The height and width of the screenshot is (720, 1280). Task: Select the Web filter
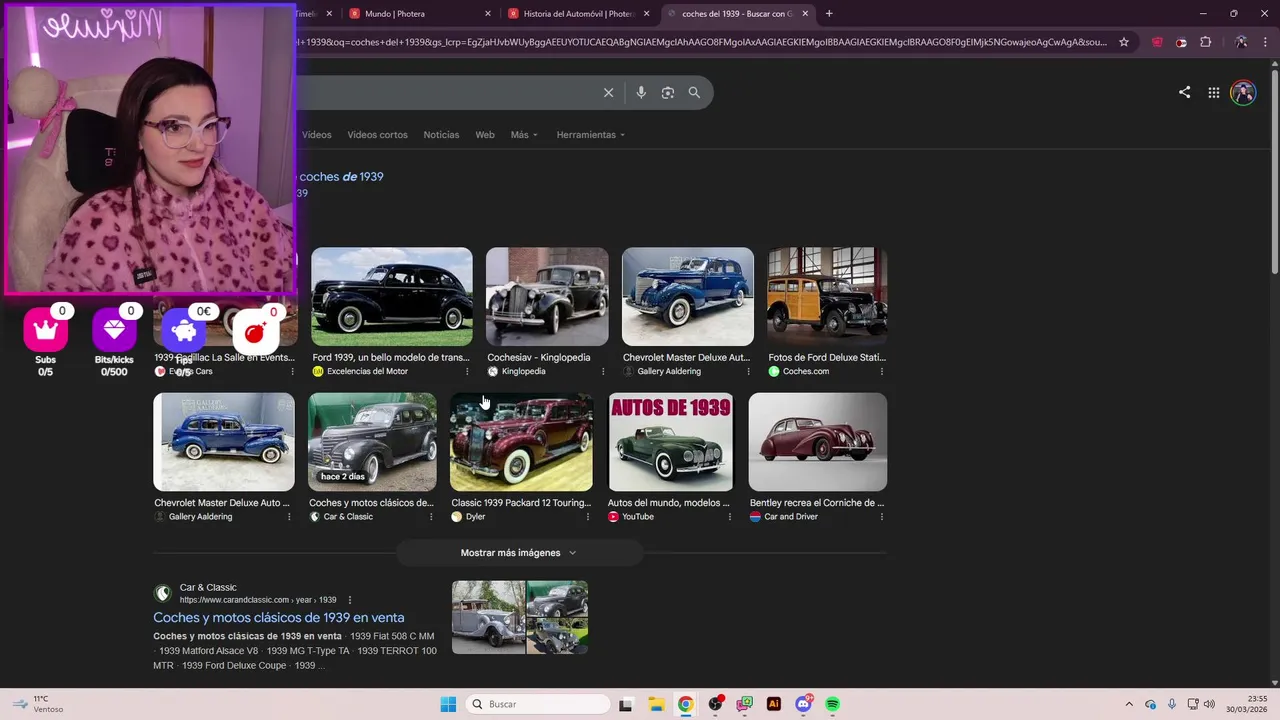point(485,135)
